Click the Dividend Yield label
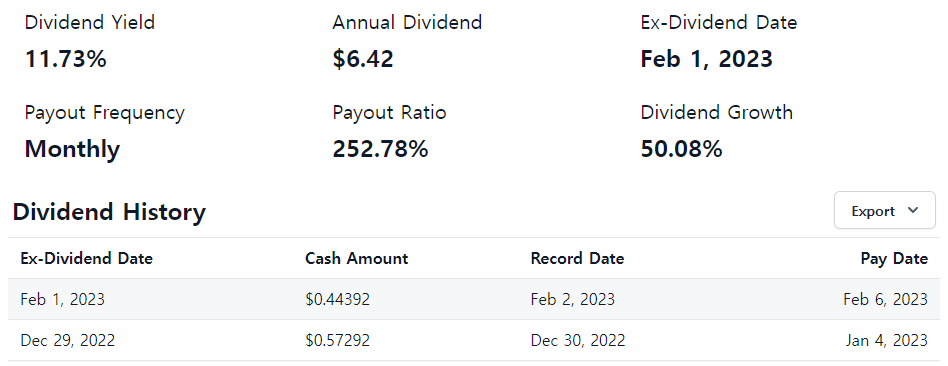 (90, 23)
